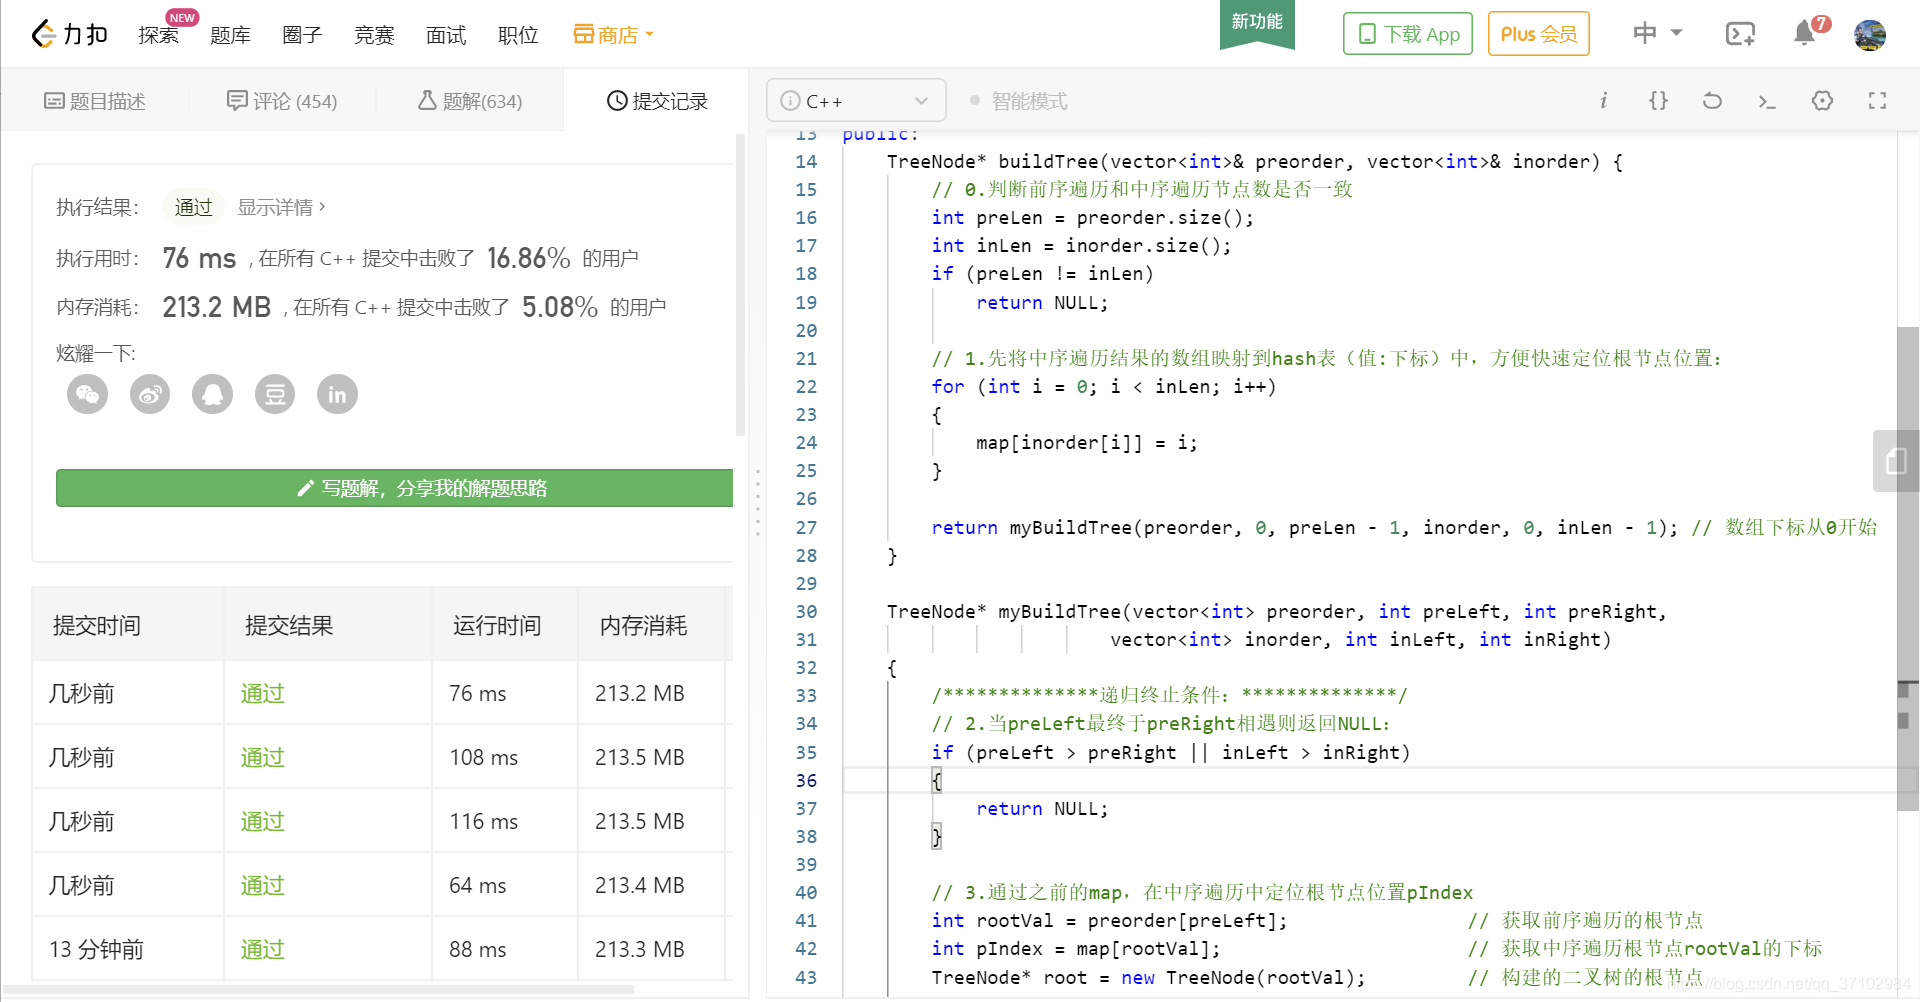Viewport: 1920px width, 1002px height.
Task: Share via the QQ icon
Action: 212,394
